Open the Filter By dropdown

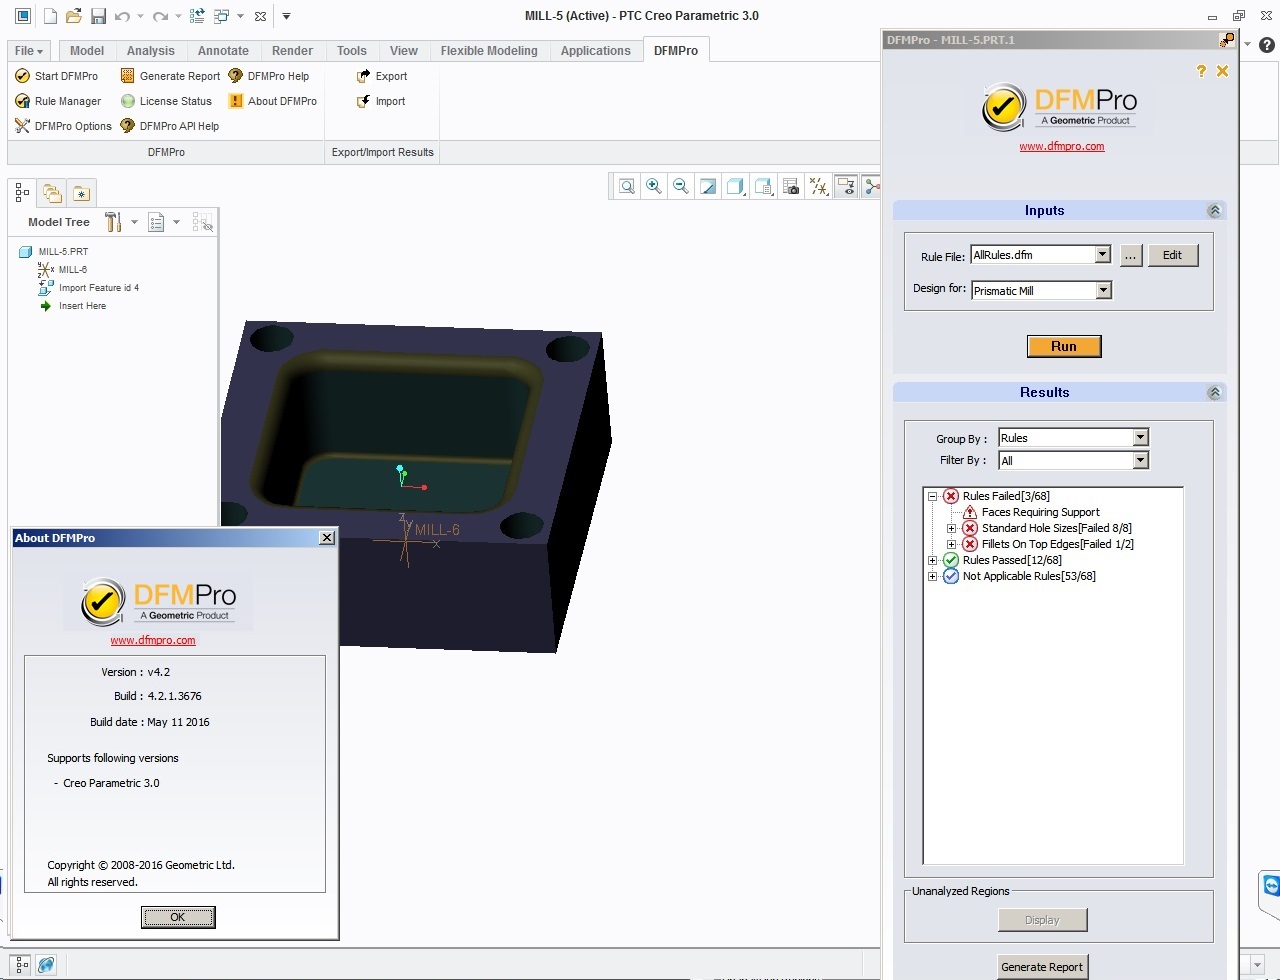coord(1140,460)
